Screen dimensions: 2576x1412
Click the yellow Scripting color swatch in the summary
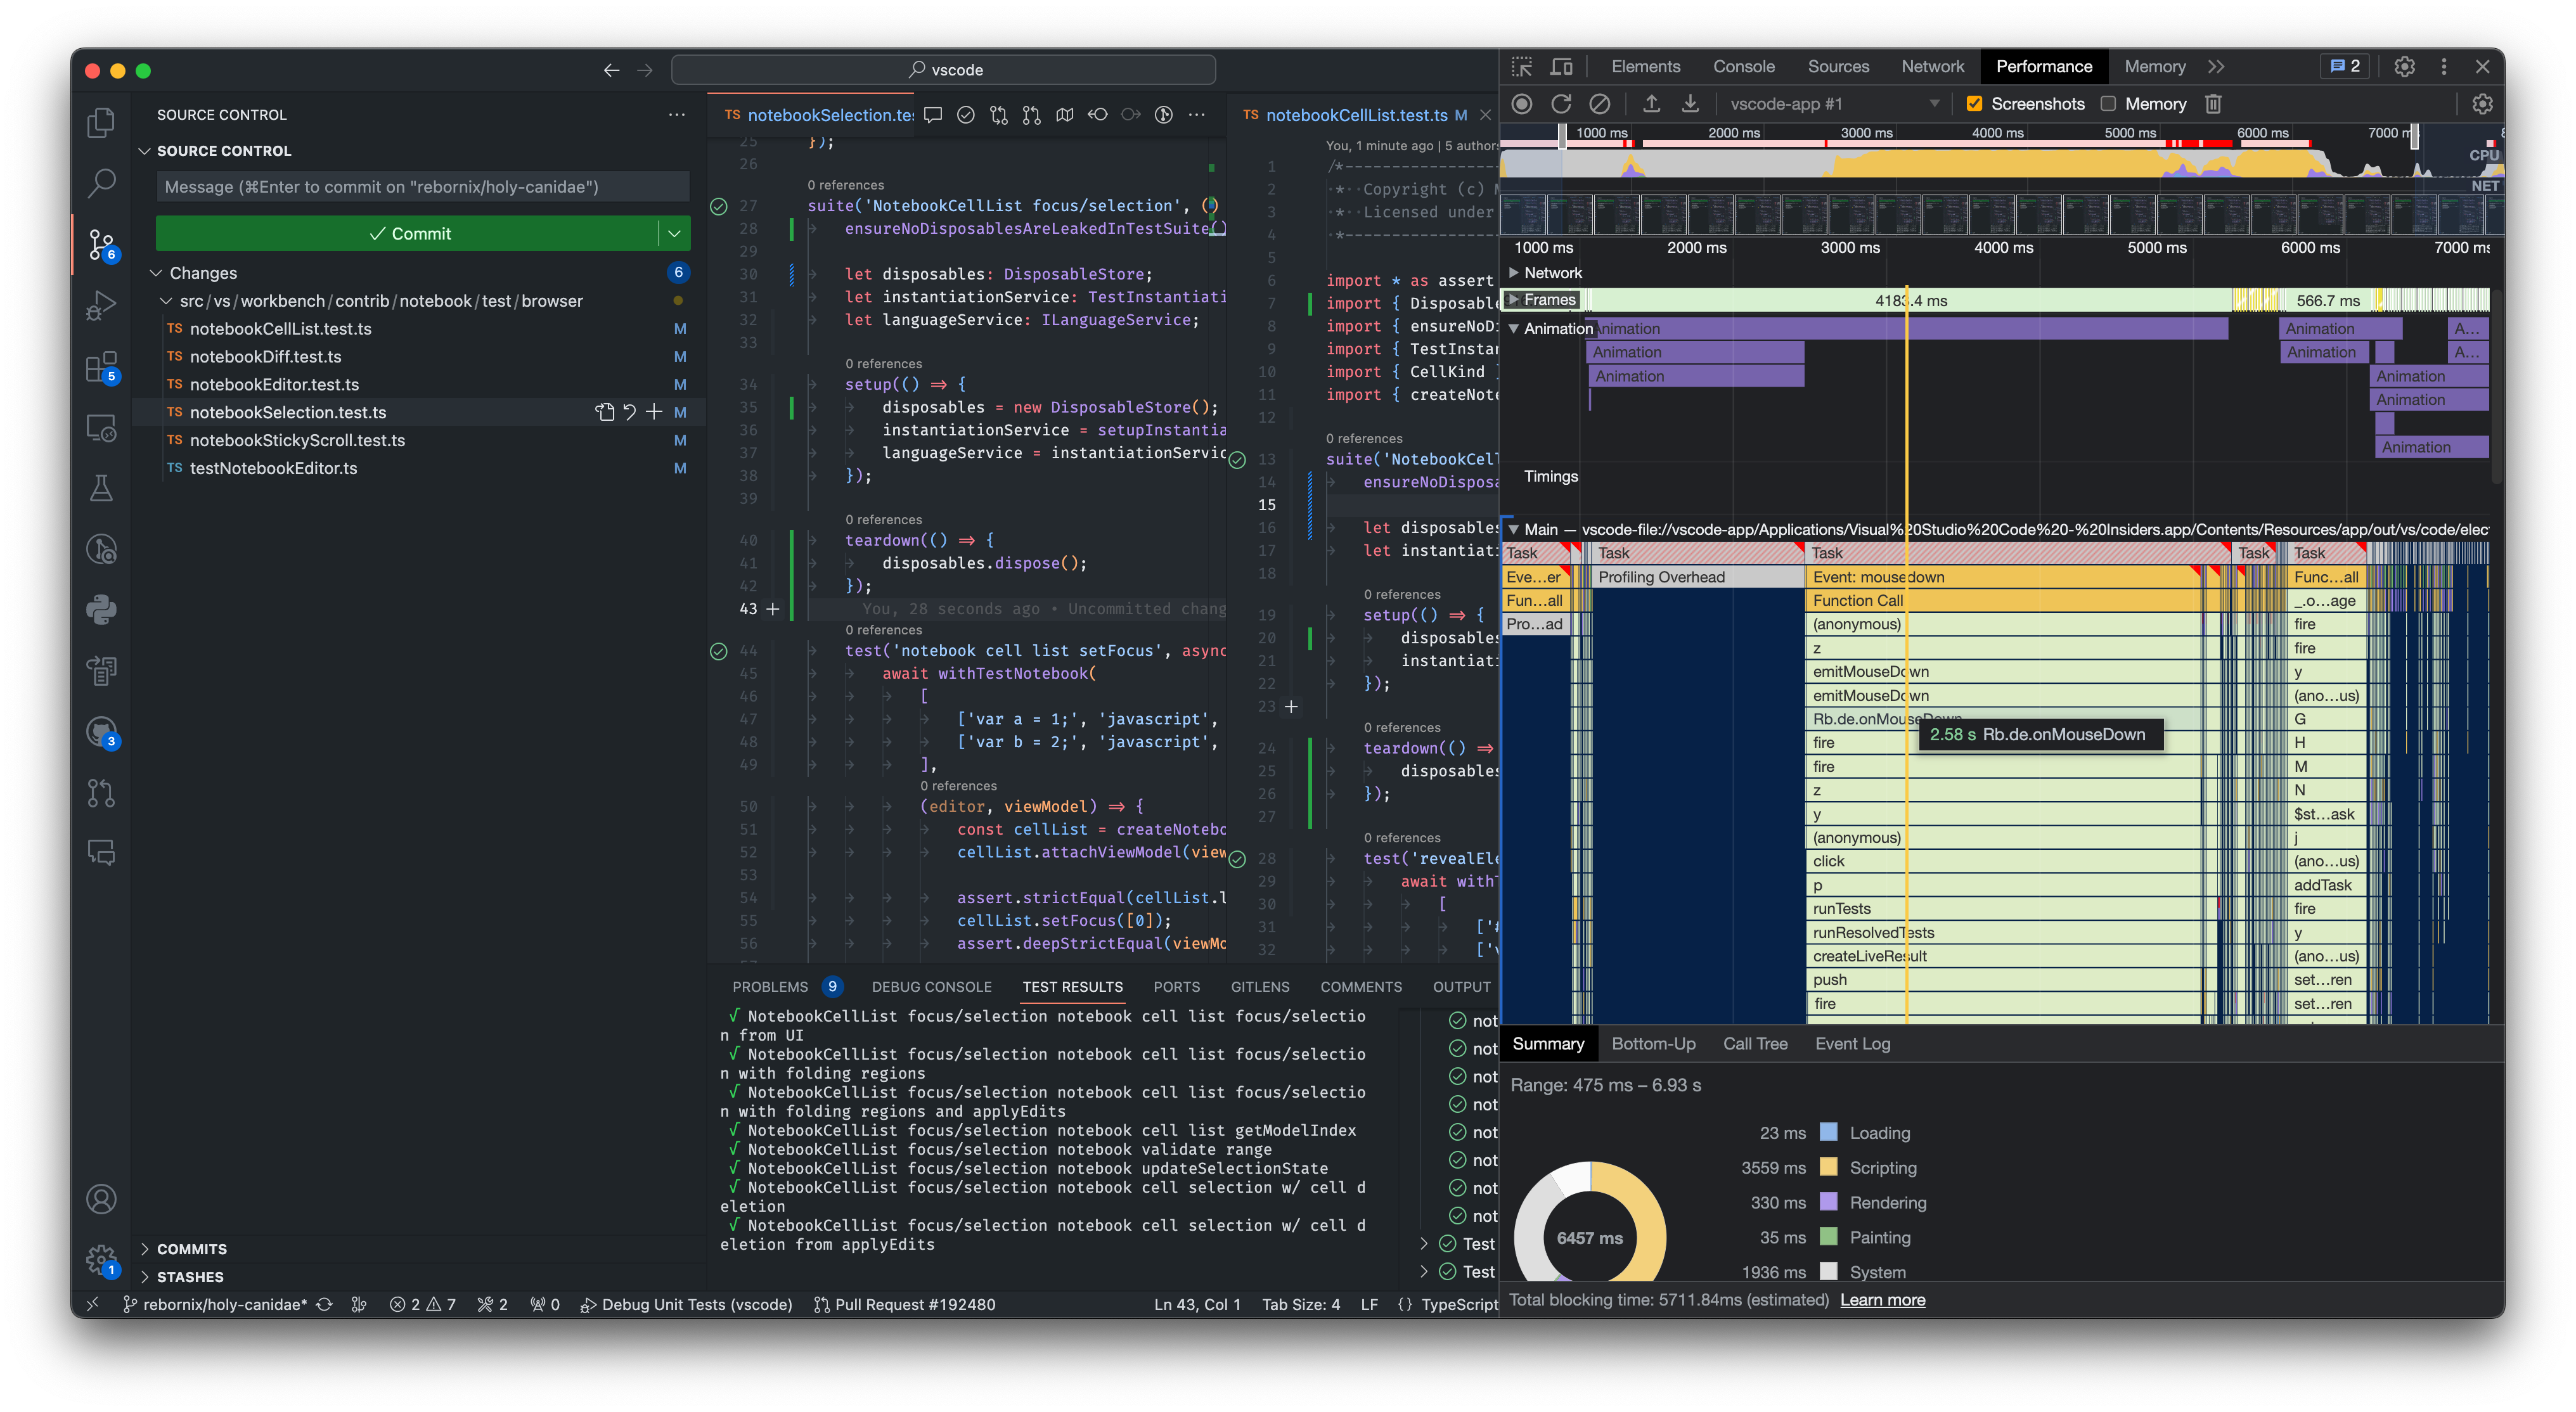point(1829,1167)
